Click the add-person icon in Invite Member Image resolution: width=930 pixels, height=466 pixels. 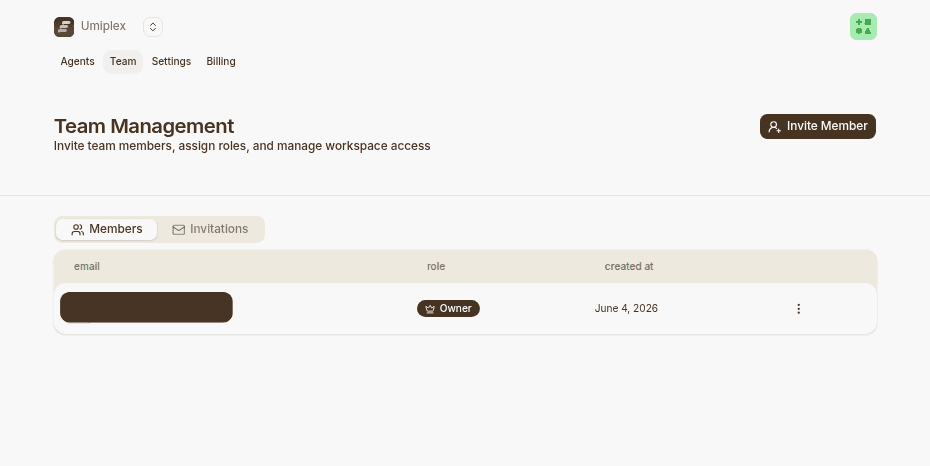[774, 127]
